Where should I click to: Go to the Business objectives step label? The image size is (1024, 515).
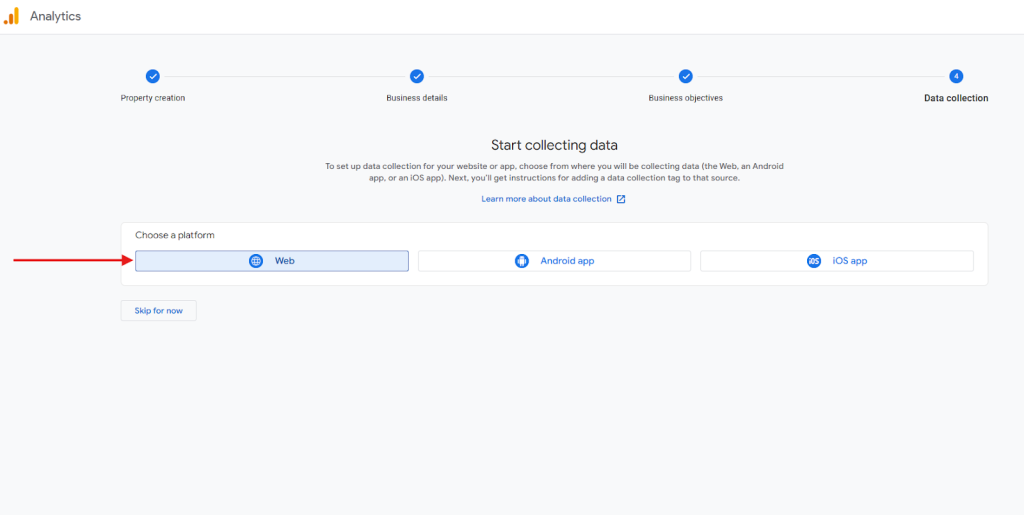point(685,98)
